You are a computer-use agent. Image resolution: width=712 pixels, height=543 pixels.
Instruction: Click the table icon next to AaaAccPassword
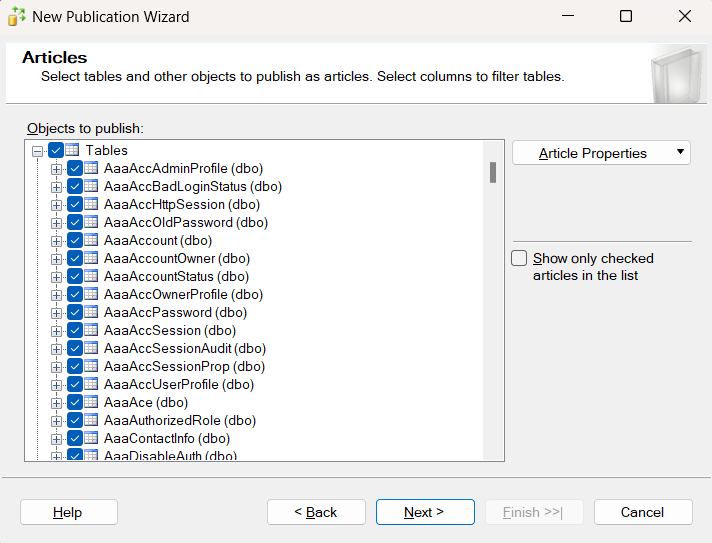(91, 312)
